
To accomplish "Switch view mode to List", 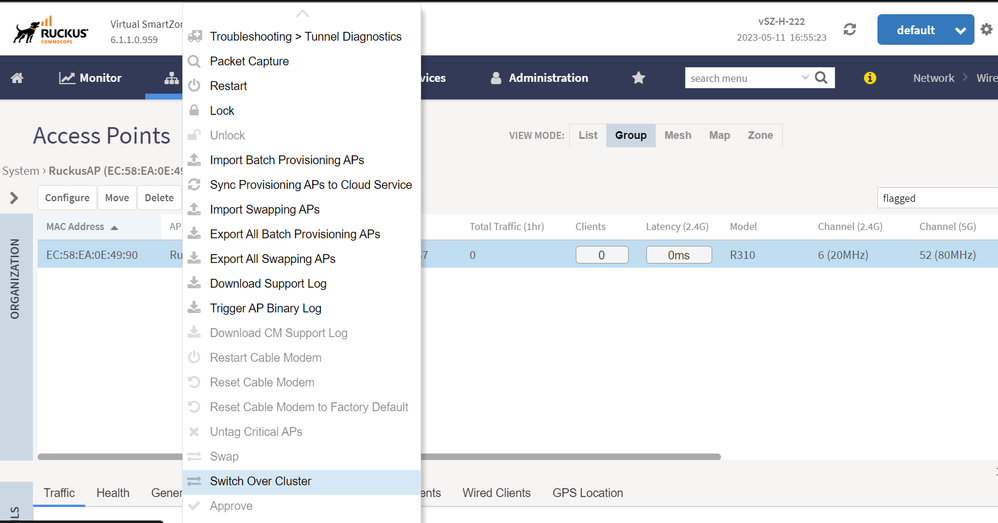I will (588, 135).
